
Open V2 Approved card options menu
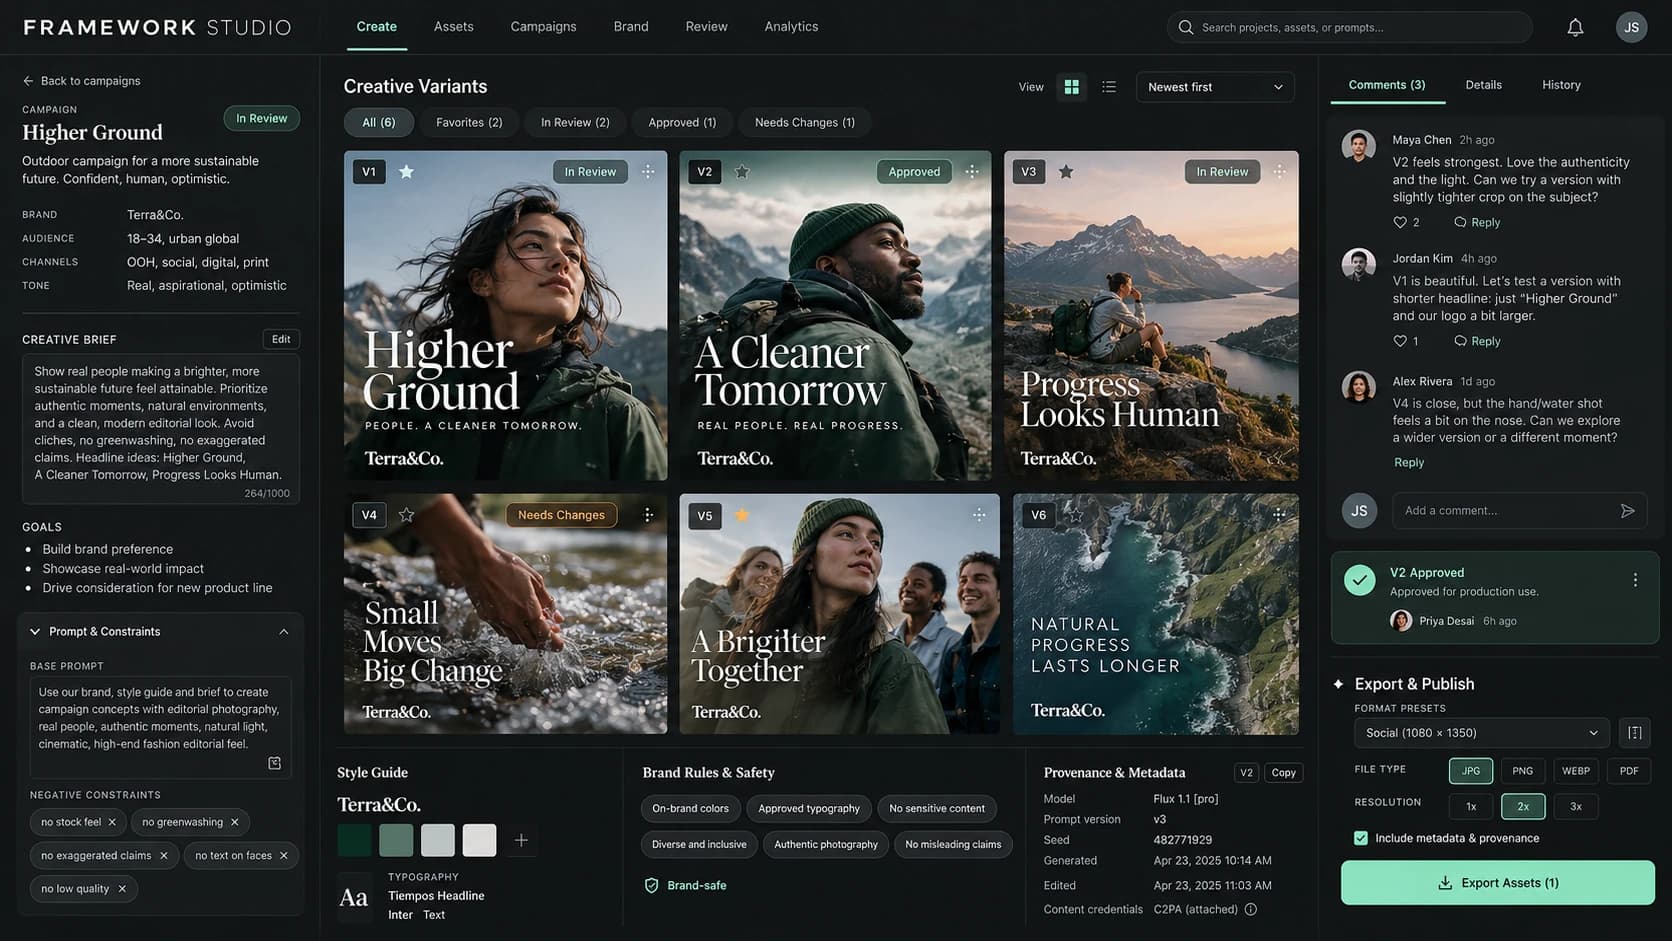(1635, 580)
